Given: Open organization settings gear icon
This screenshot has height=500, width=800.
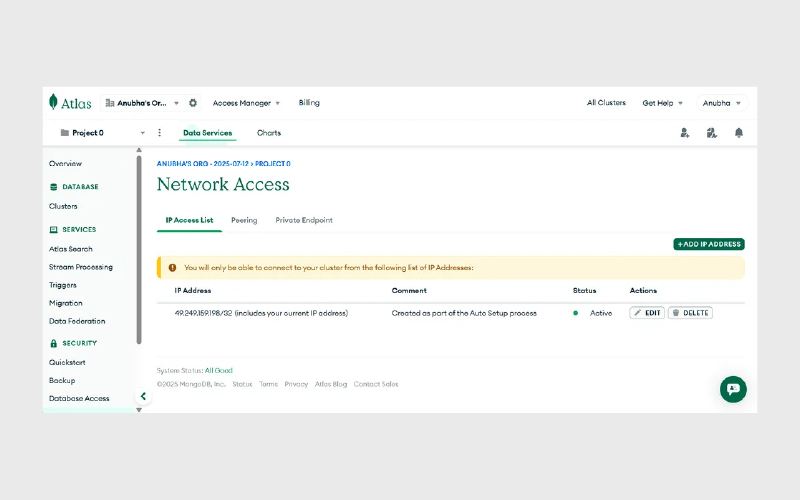Looking at the screenshot, I should (193, 103).
